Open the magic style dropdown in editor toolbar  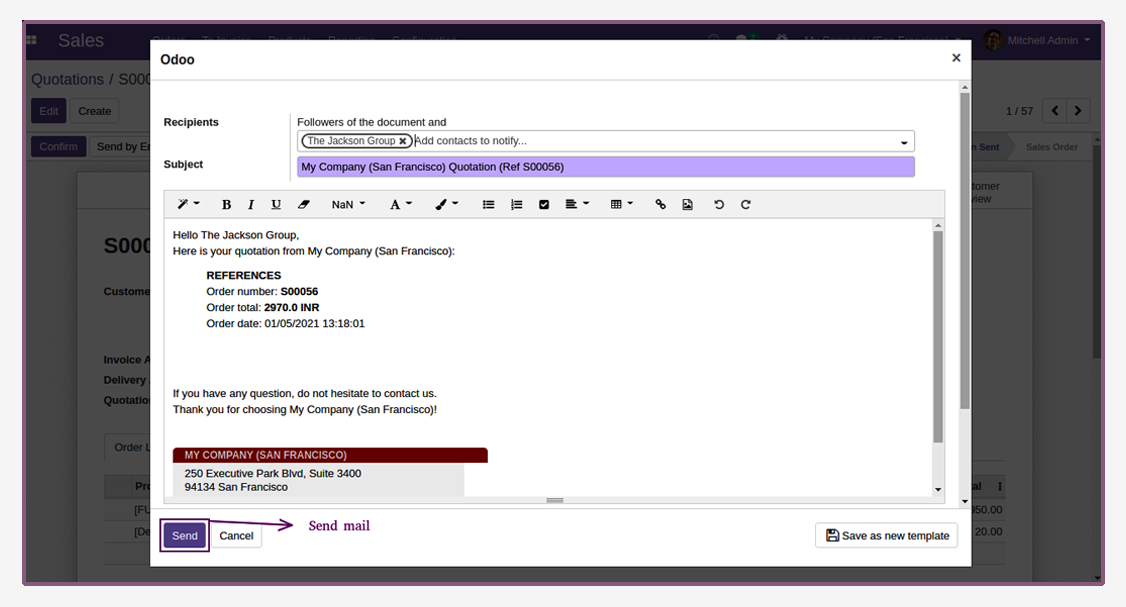click(x=188, y=205)
